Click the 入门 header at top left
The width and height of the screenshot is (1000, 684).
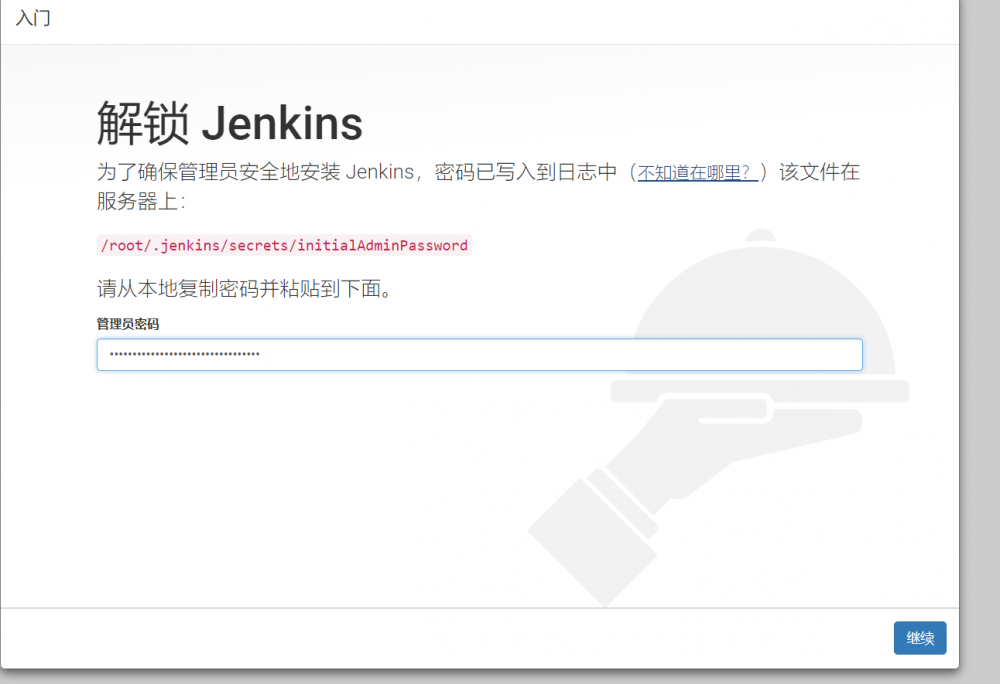pos(33,18)
